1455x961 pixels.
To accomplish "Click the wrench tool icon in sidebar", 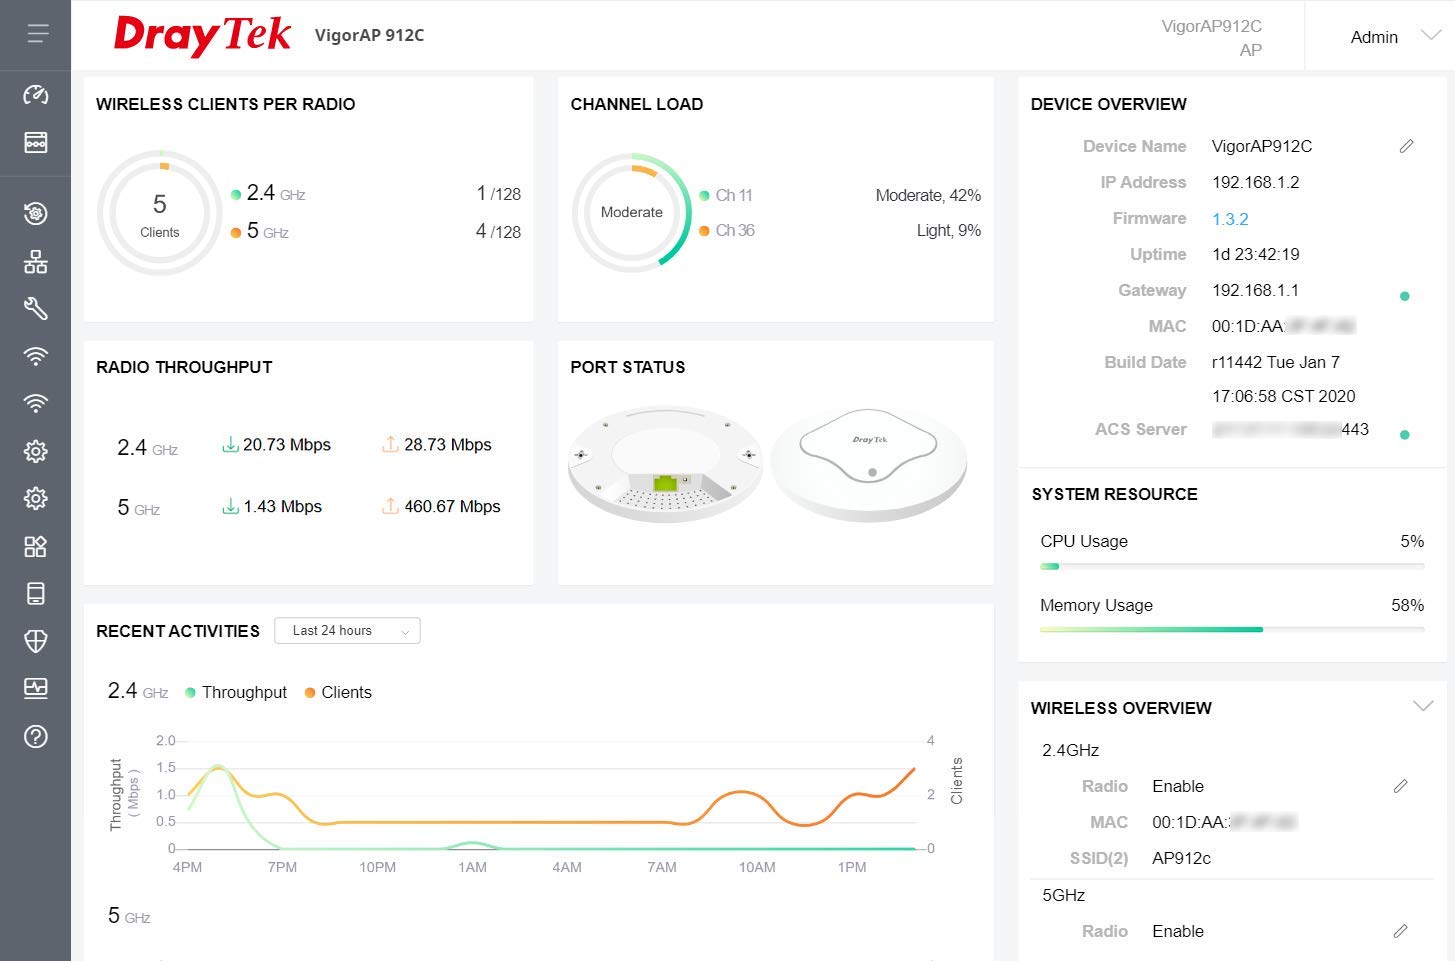I will pyautogui.click(x=36, y=309).
